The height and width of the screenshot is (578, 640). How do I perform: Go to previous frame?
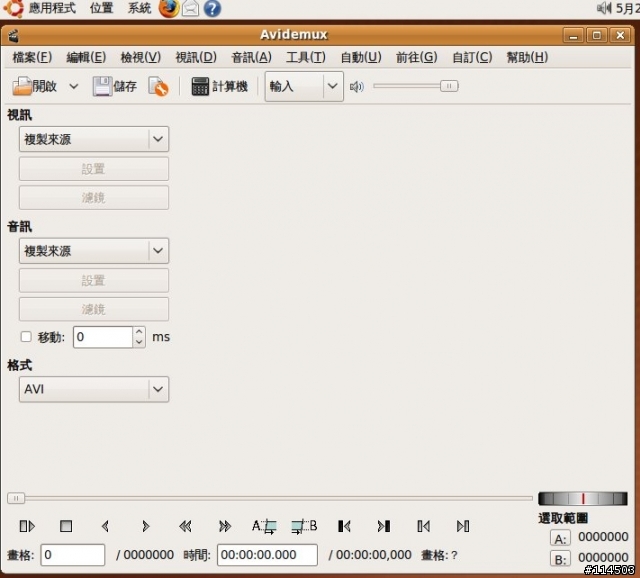[x=105, y=526]
